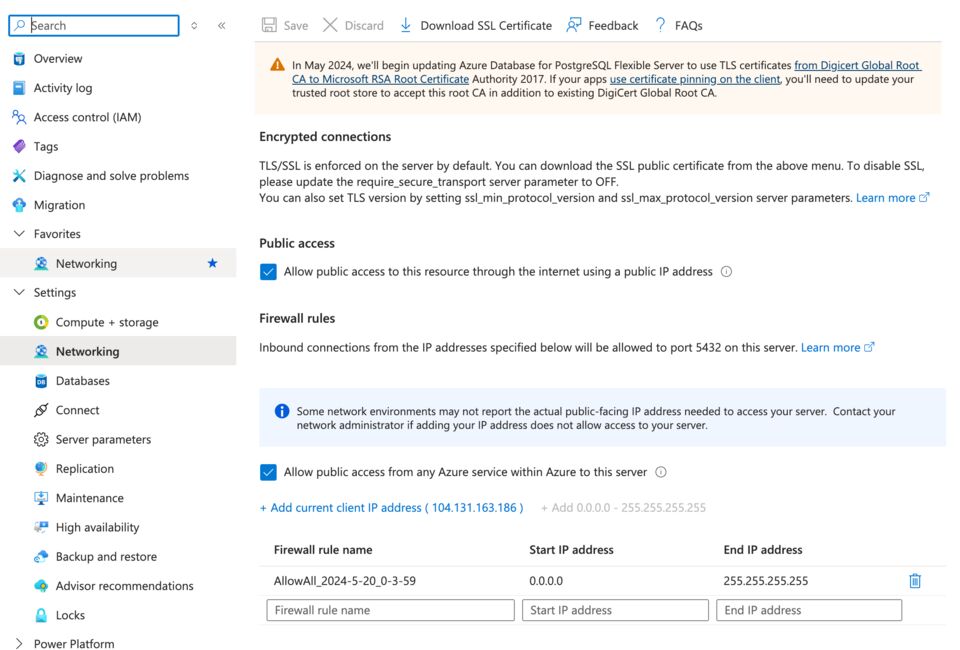The image size is (960, 650).
Task: Click the Locks padlock icon in sidebar
Action: coord(41,615)
